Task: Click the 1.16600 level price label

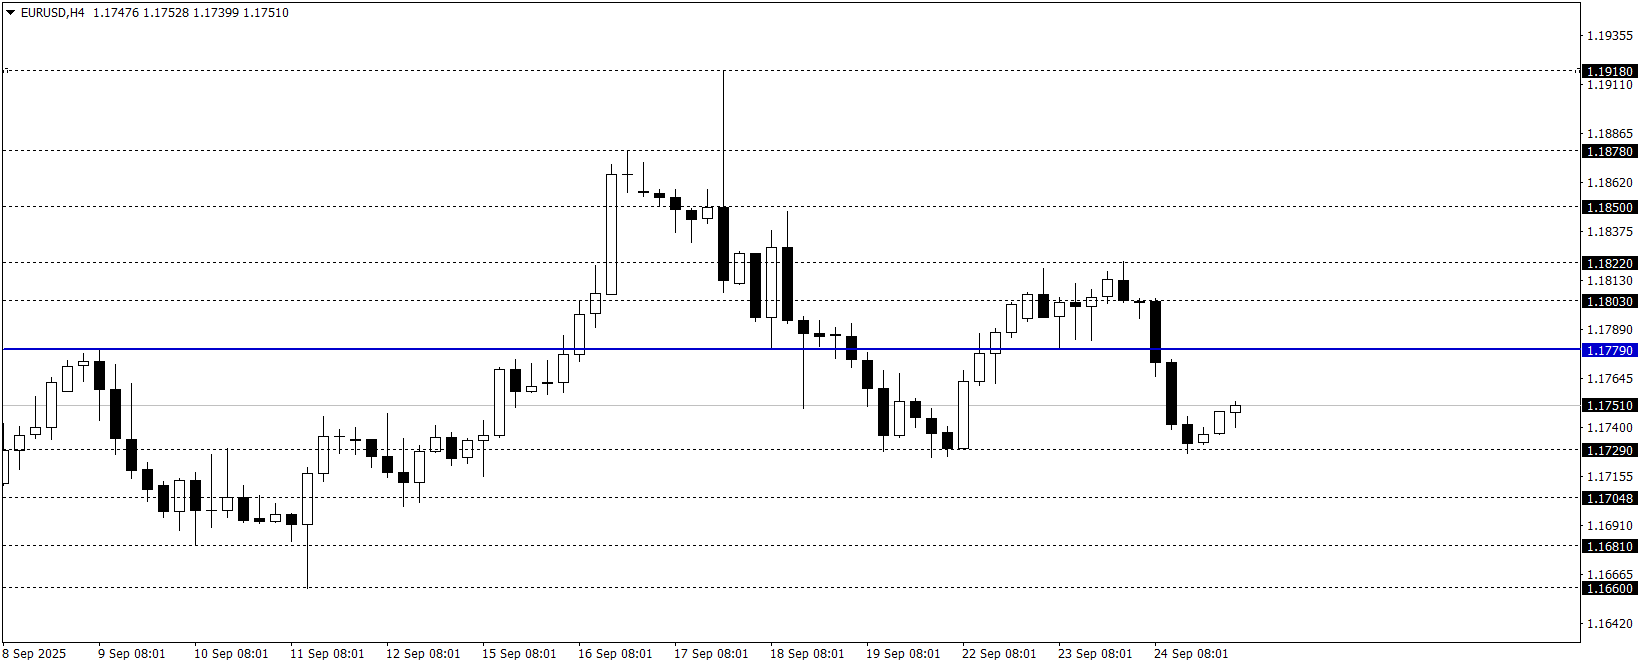Action: pyautogui.click(x=1609, y=588)
